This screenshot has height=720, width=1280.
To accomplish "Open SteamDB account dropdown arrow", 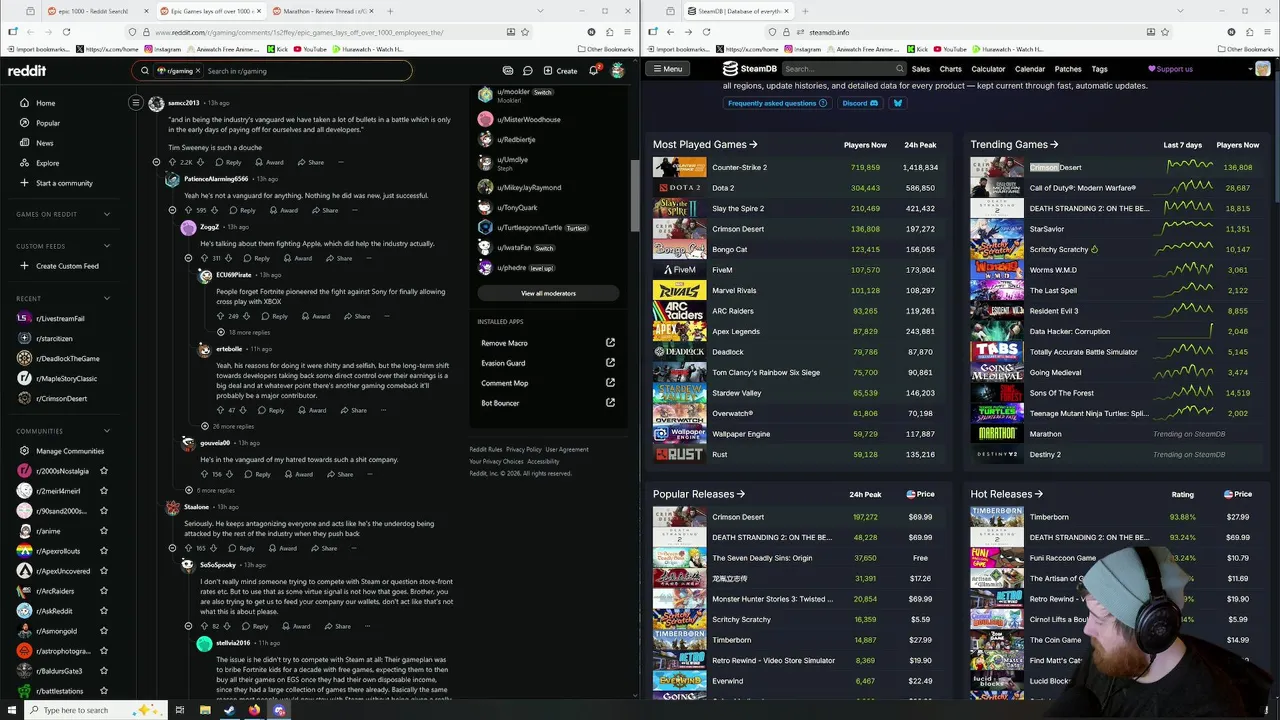I will click(x=1250, y=69).
